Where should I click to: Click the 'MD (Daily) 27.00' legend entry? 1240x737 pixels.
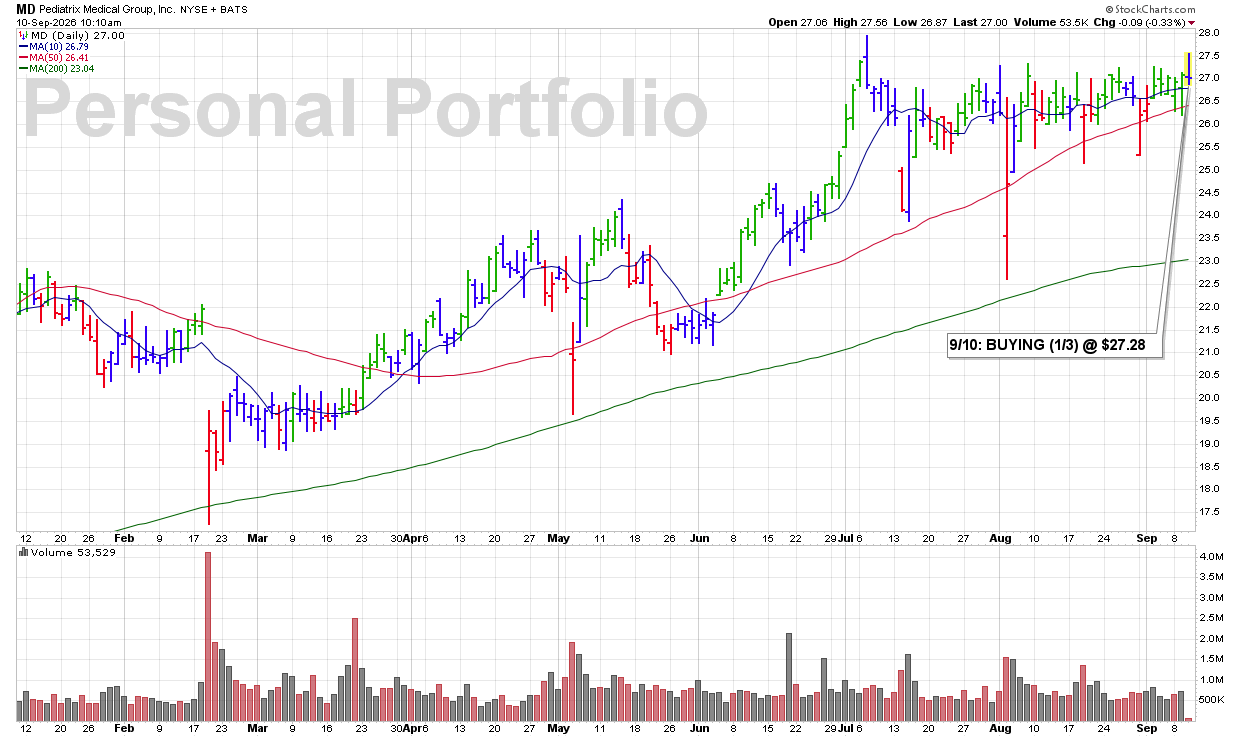[72, 35]
